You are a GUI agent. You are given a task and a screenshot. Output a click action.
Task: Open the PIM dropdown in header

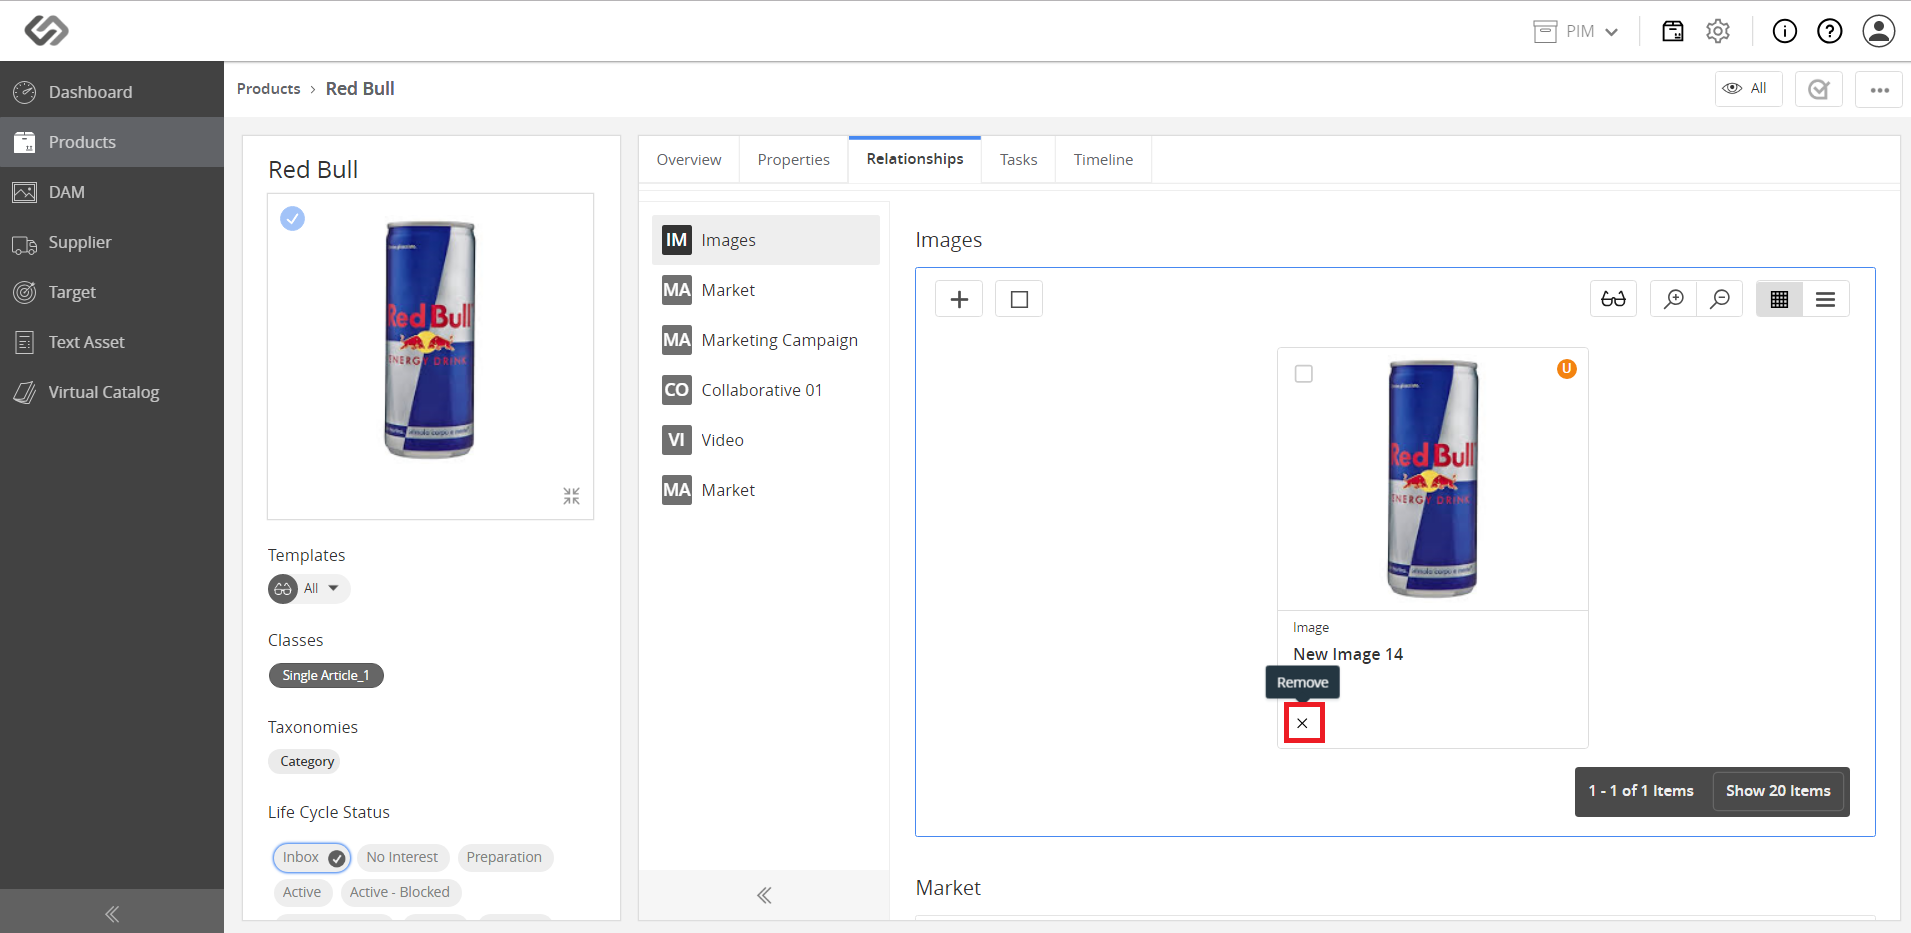[1577, 31]
